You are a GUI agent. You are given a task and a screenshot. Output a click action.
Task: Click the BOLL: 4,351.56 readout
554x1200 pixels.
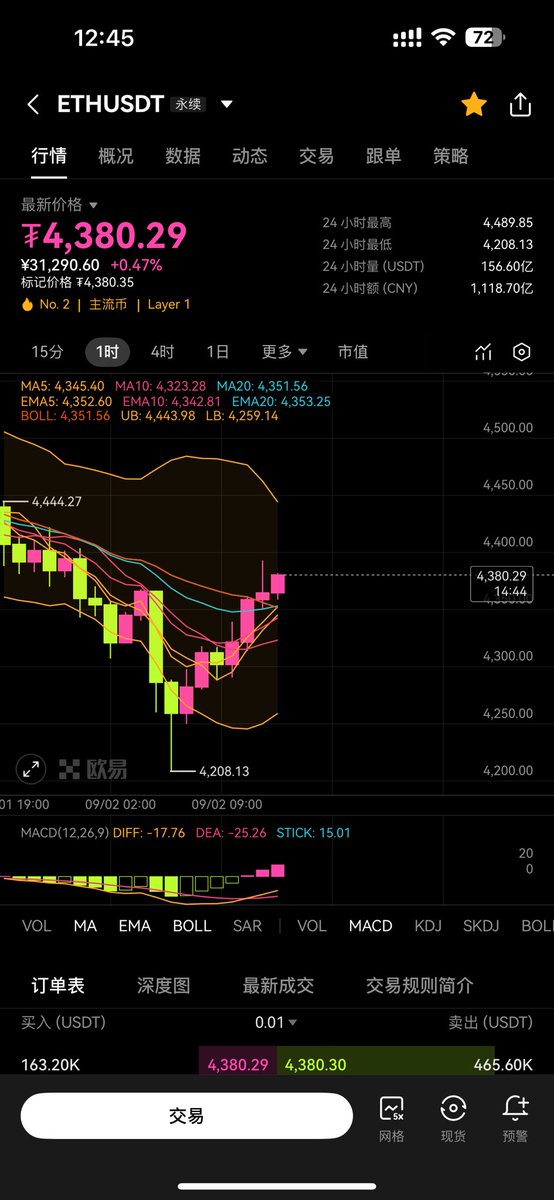point(66,416)
